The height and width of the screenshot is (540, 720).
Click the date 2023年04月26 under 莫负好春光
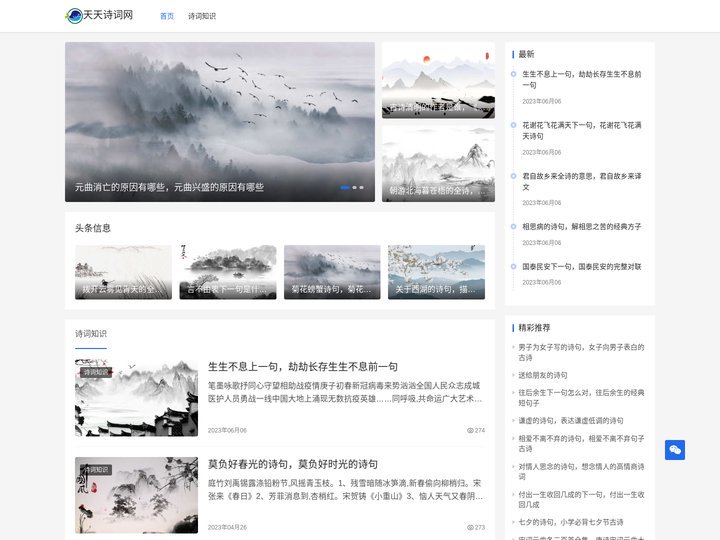[x=227, y=527]
